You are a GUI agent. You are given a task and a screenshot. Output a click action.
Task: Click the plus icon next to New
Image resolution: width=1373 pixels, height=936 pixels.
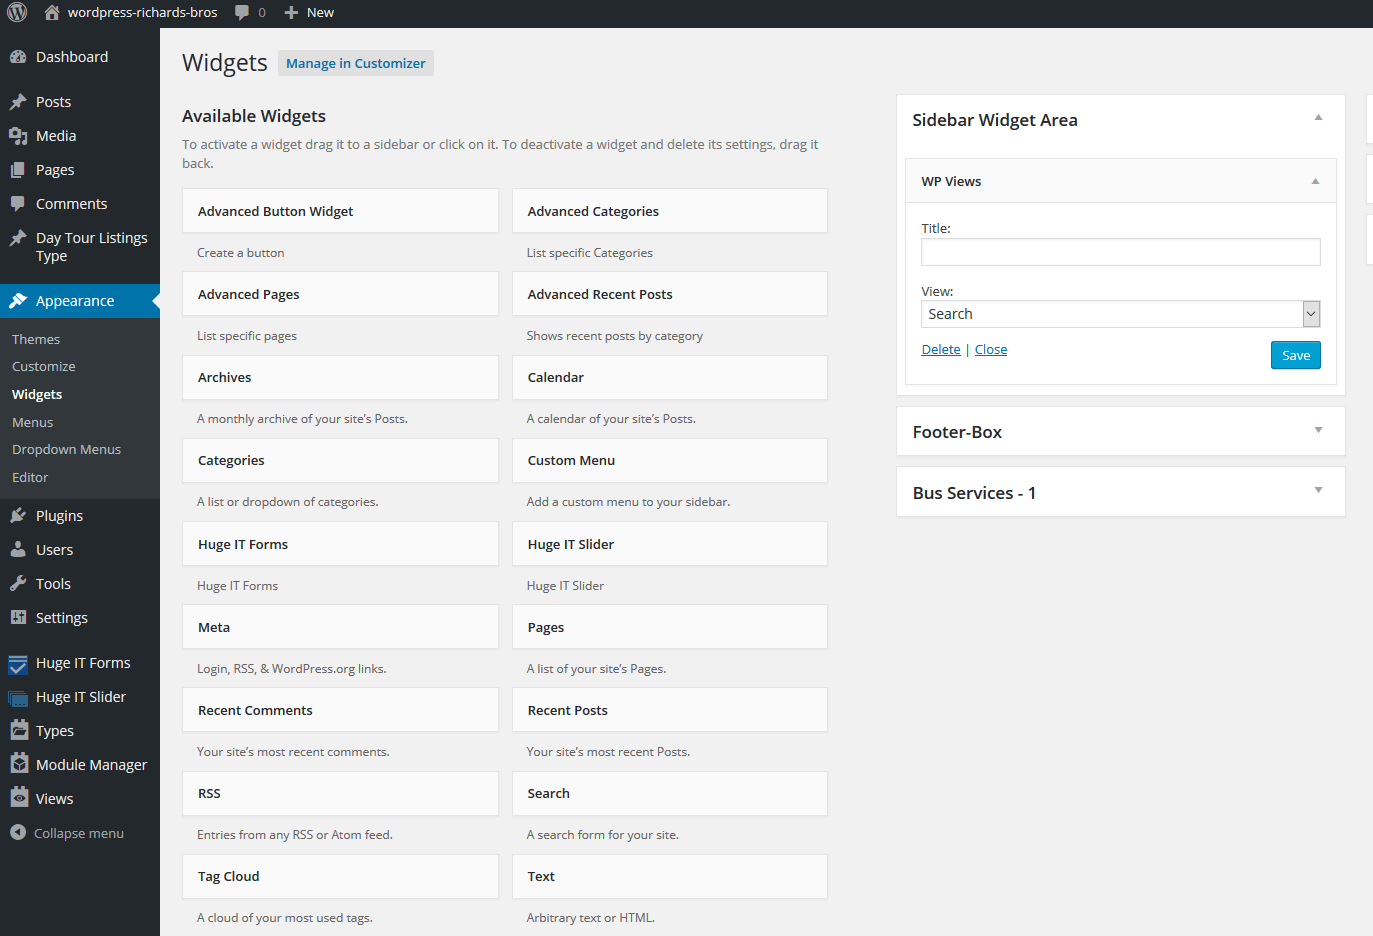pyautogui.click(x=291, y=12)
